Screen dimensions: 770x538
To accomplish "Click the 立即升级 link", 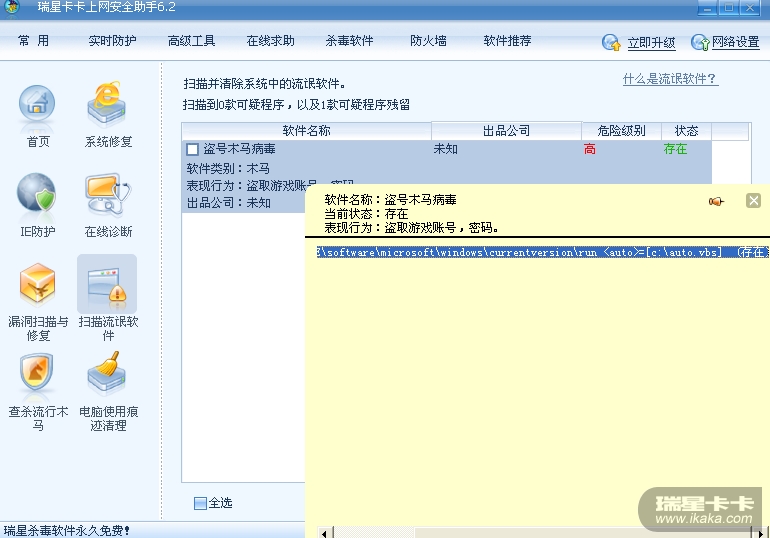I will [652, 43].
